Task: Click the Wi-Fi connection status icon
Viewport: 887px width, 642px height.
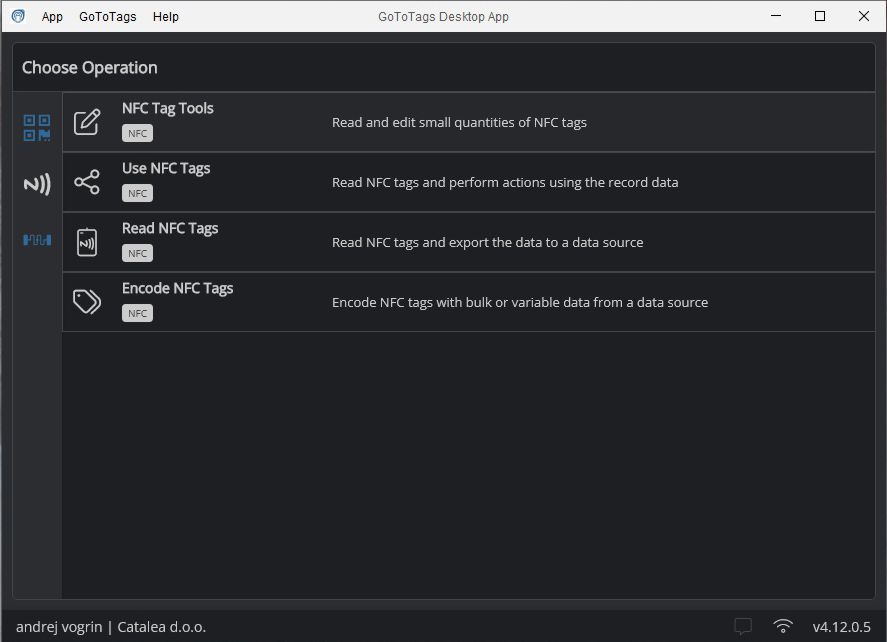Action: click(x=783, y=627)
